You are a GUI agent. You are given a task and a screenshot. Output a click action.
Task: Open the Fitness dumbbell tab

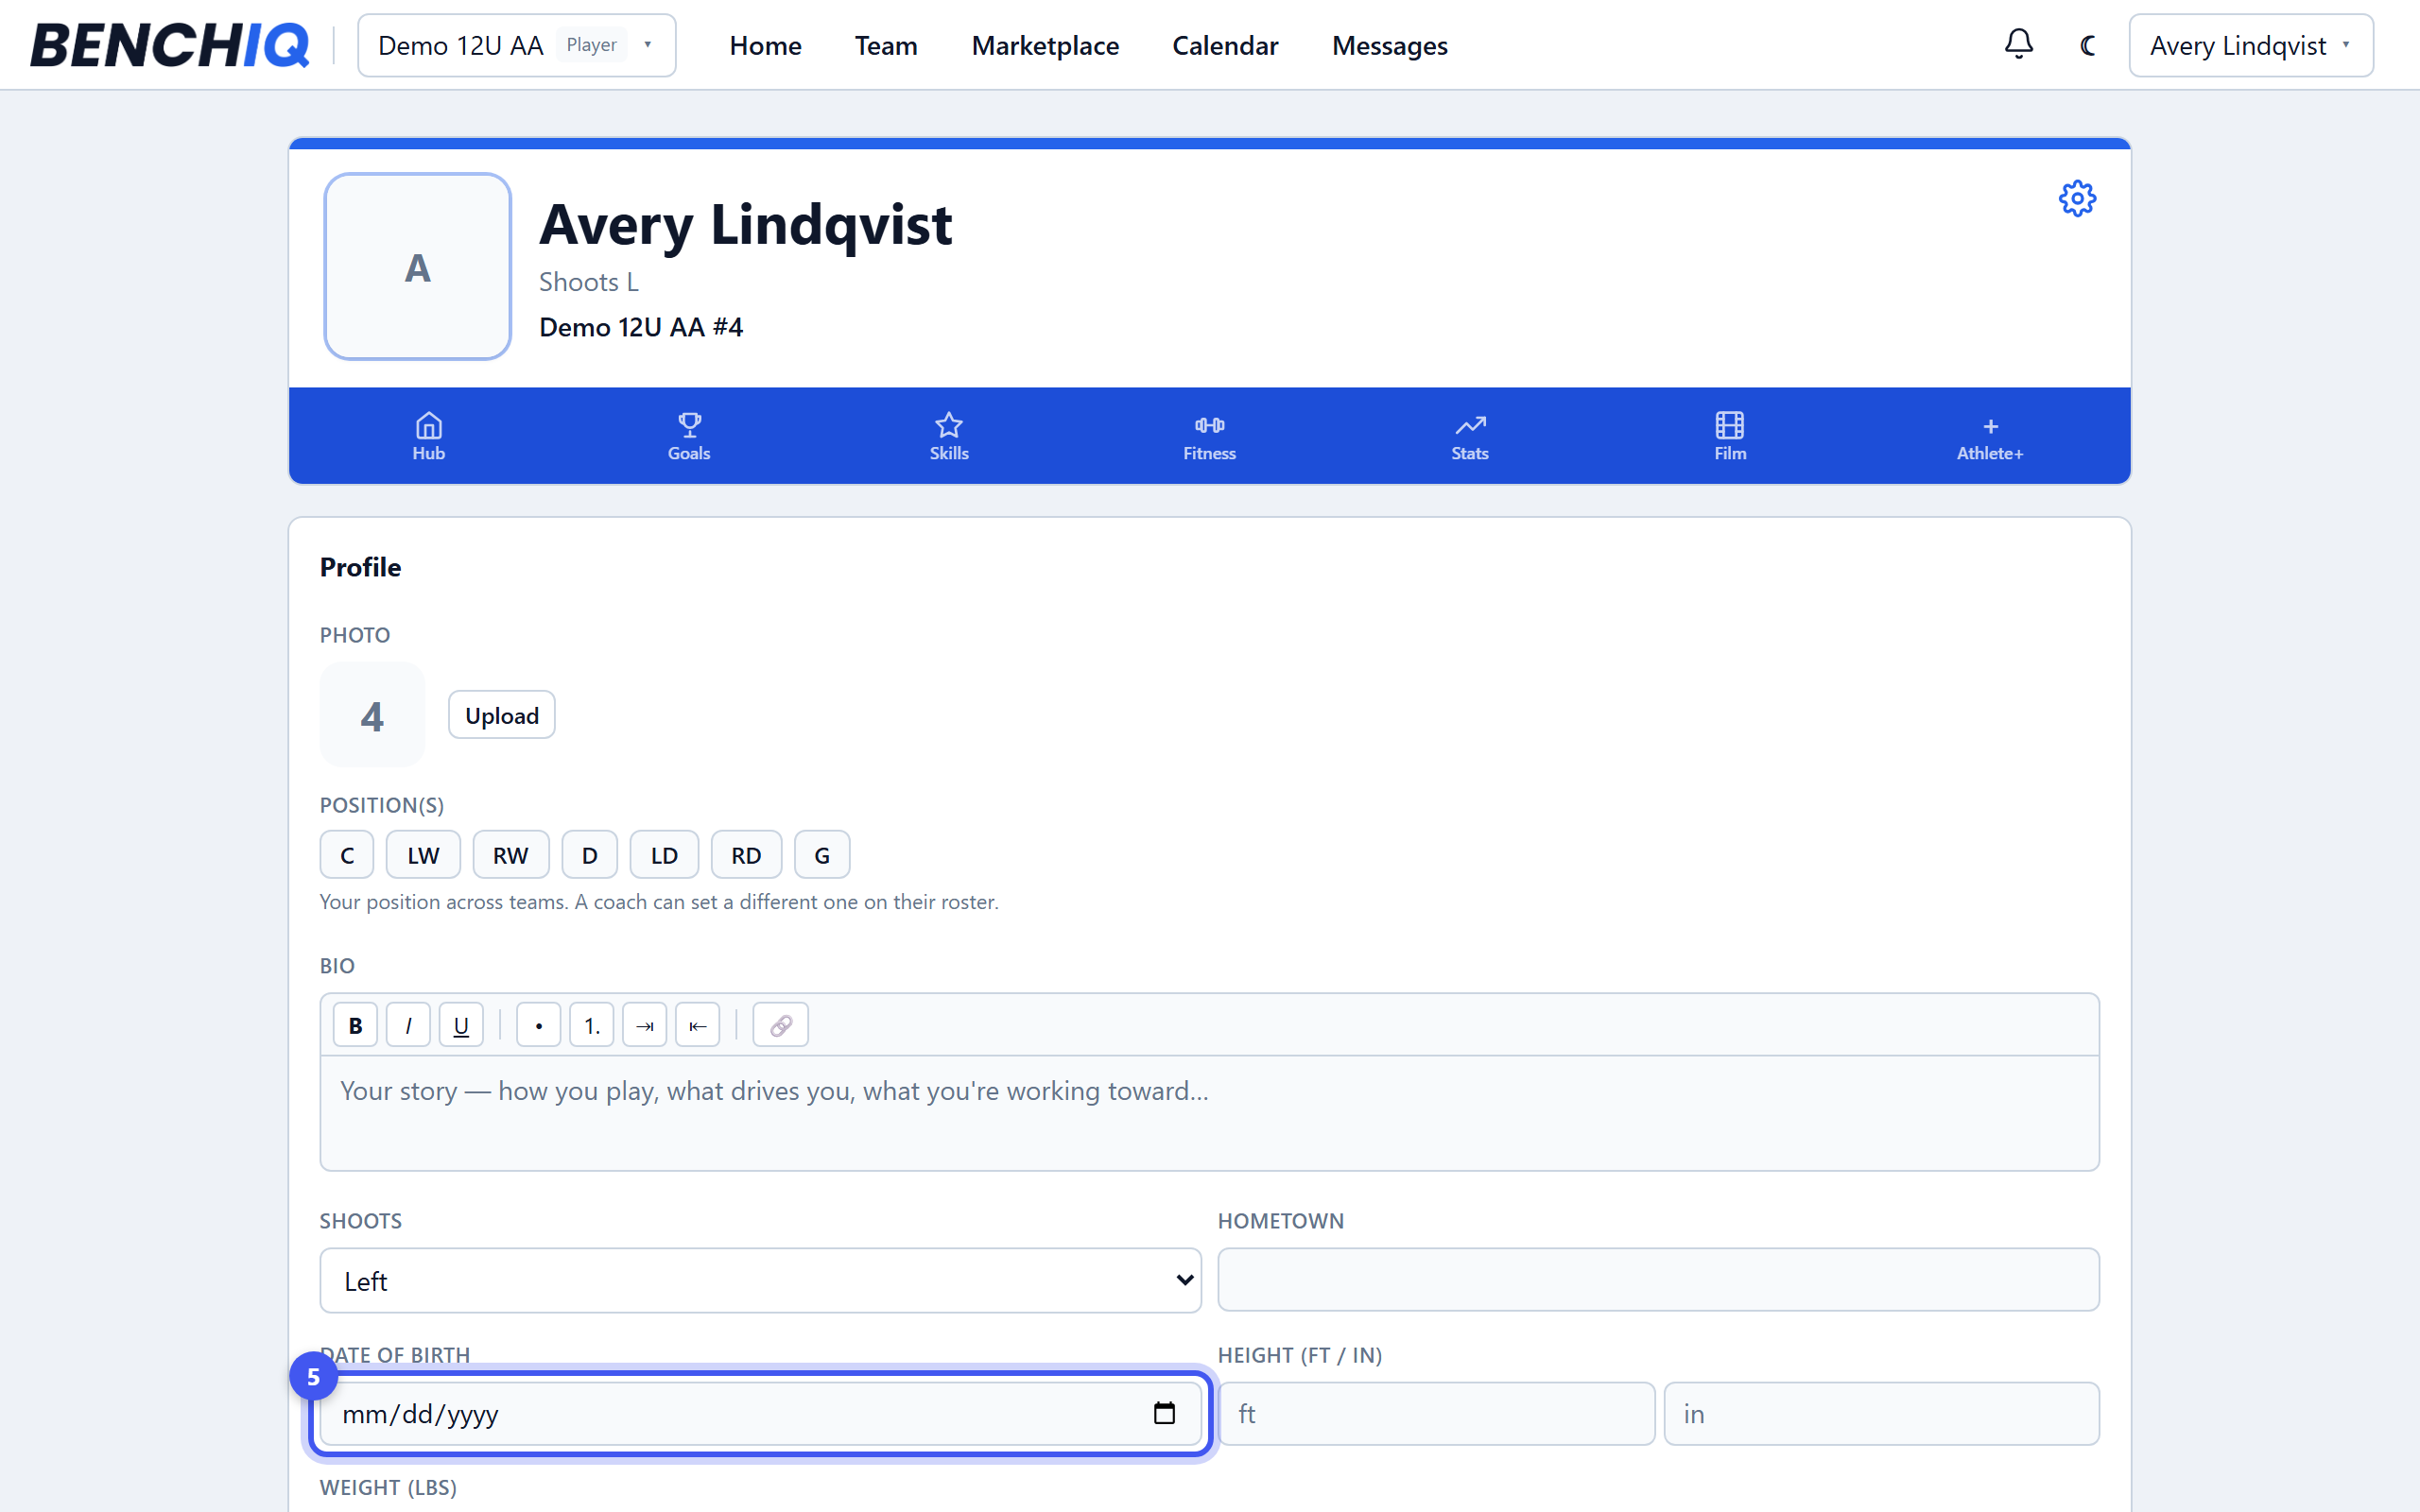(x=1209, y=436)
